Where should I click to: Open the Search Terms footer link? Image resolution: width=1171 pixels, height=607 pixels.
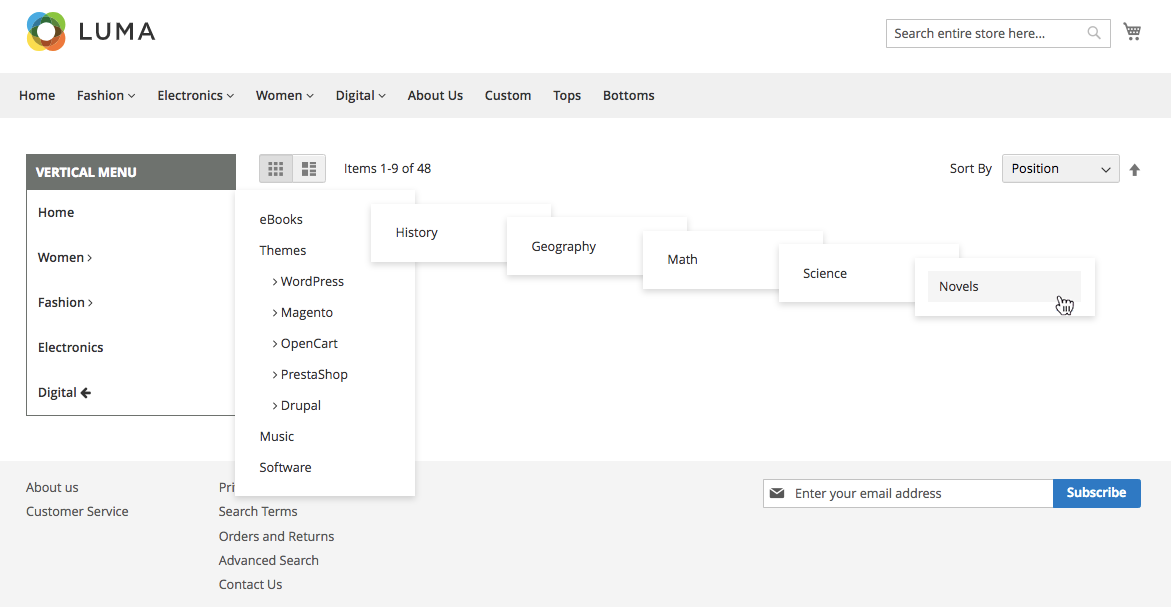point(258,511)
